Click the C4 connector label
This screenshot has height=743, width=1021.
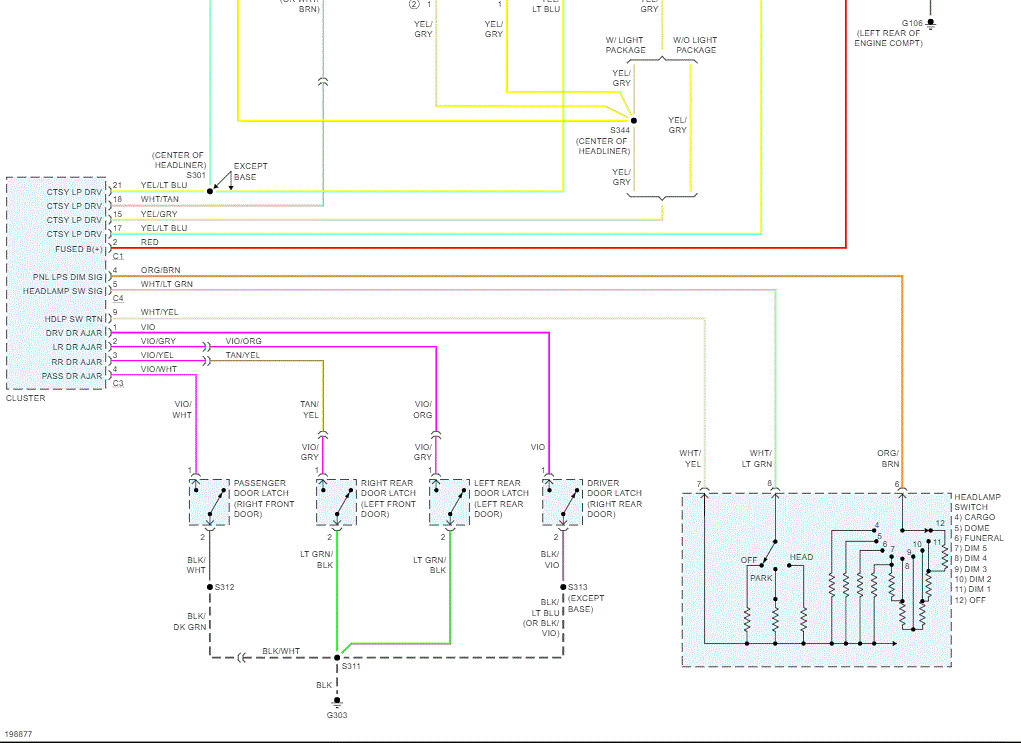coord(118,298)
